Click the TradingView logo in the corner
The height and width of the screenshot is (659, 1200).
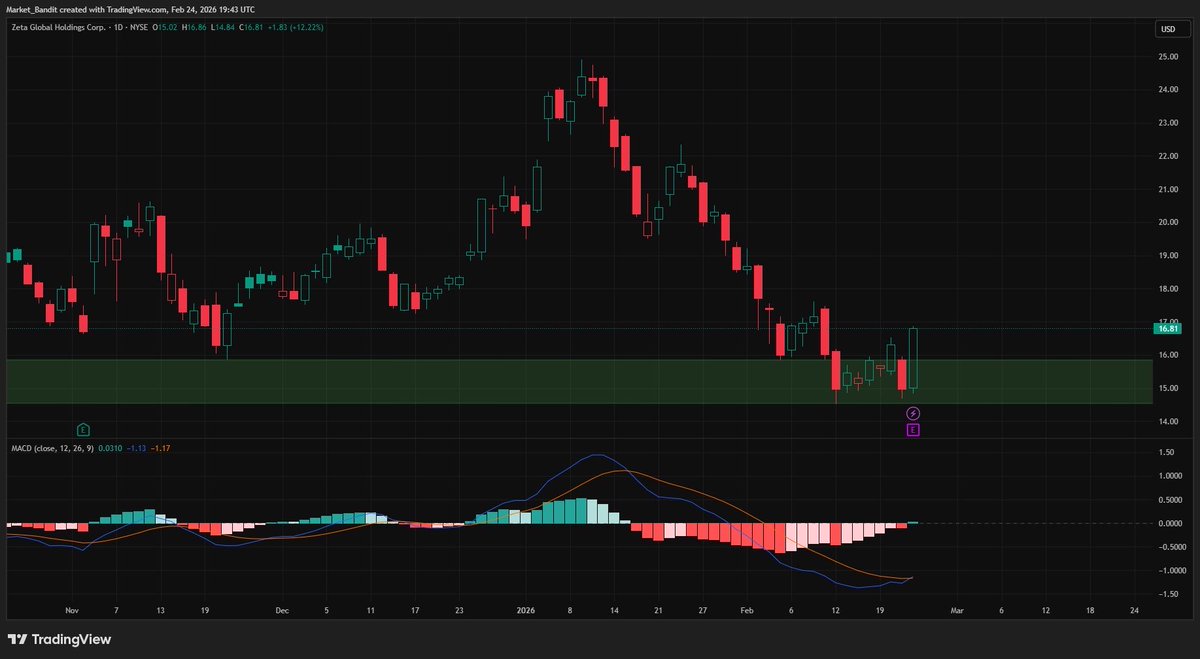point(58,638)
